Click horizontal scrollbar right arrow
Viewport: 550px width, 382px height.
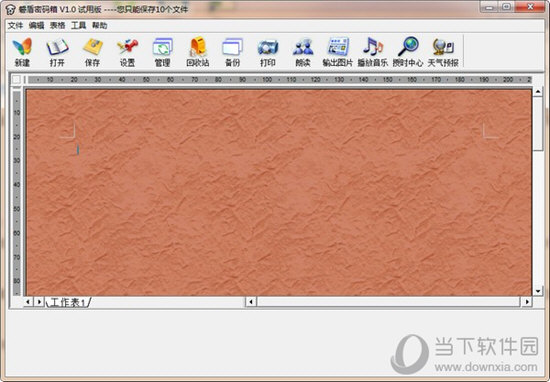point(526,302)
